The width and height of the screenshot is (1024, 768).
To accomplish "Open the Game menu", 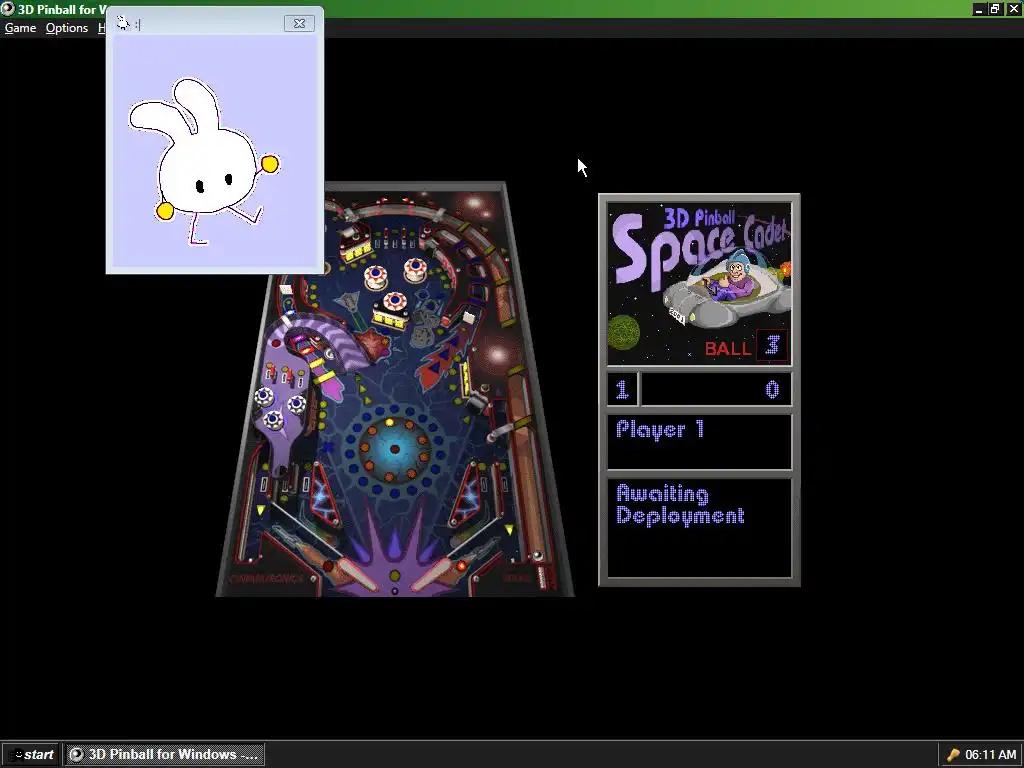I will coord(20,28).
